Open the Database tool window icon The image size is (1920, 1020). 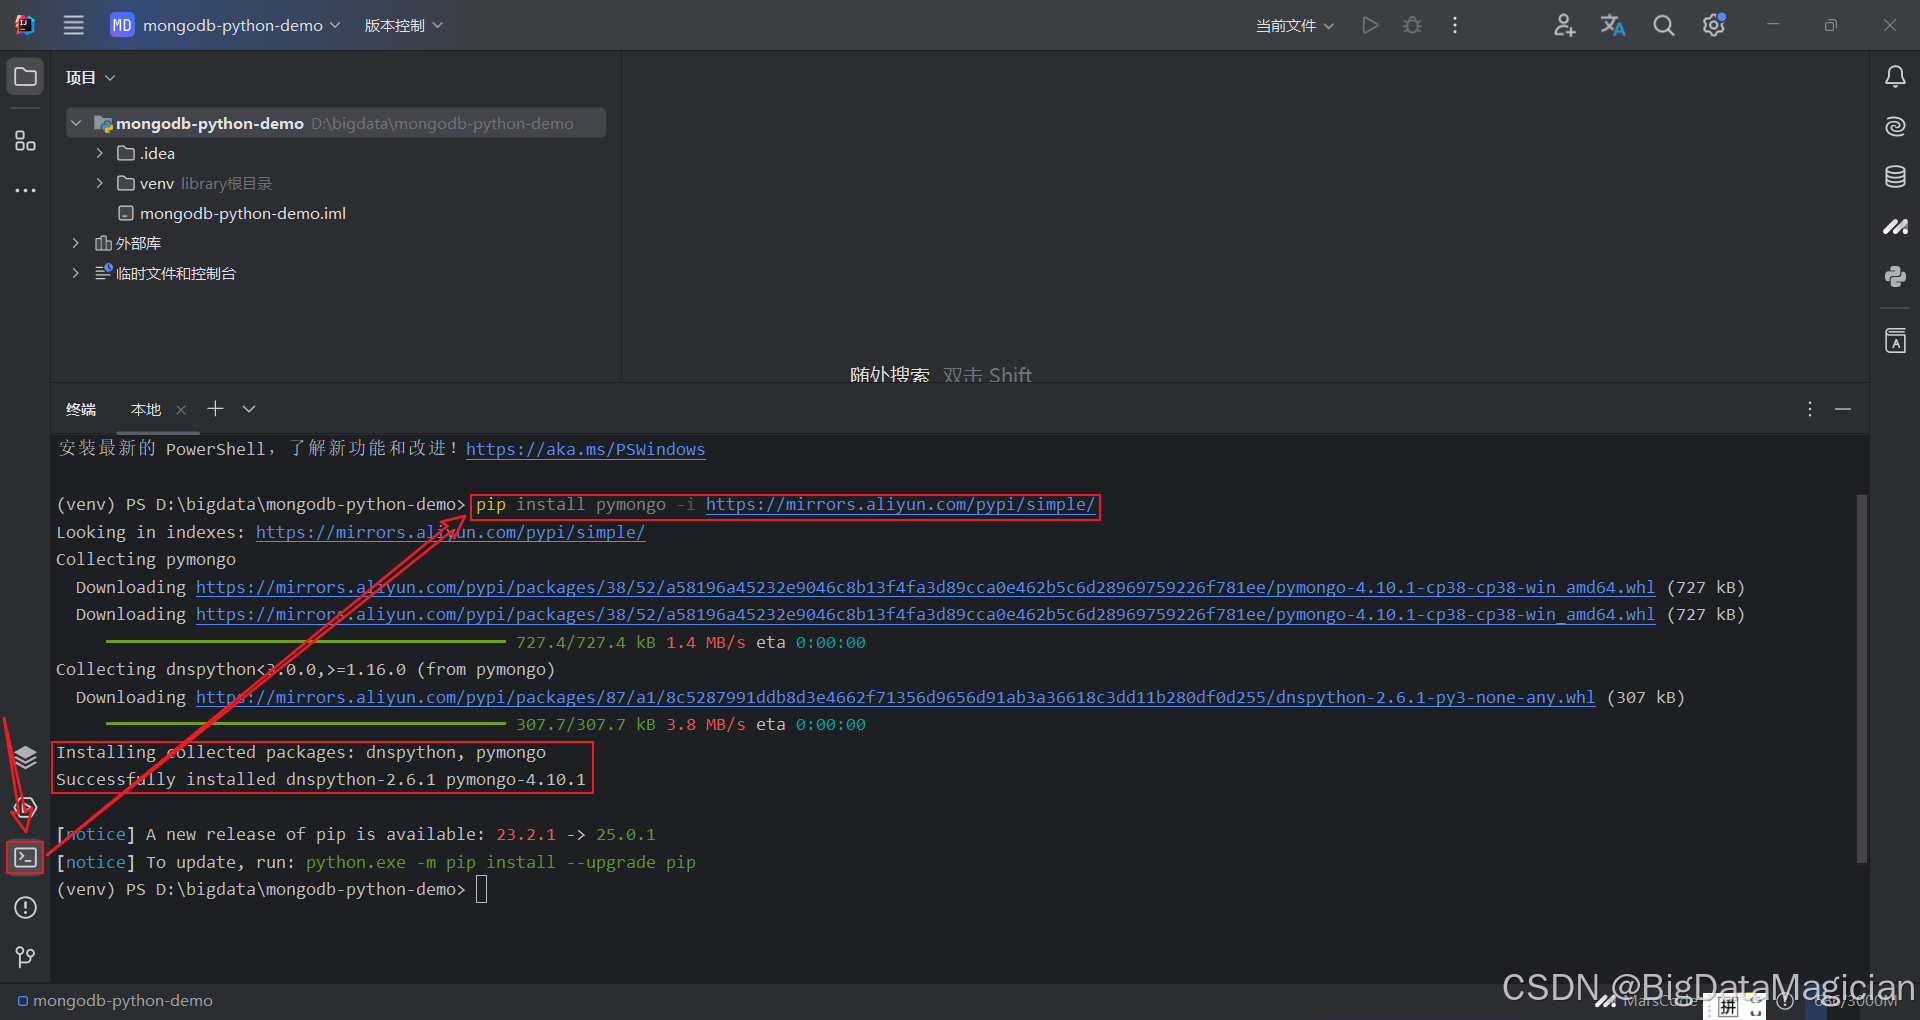pos(1895,176)
